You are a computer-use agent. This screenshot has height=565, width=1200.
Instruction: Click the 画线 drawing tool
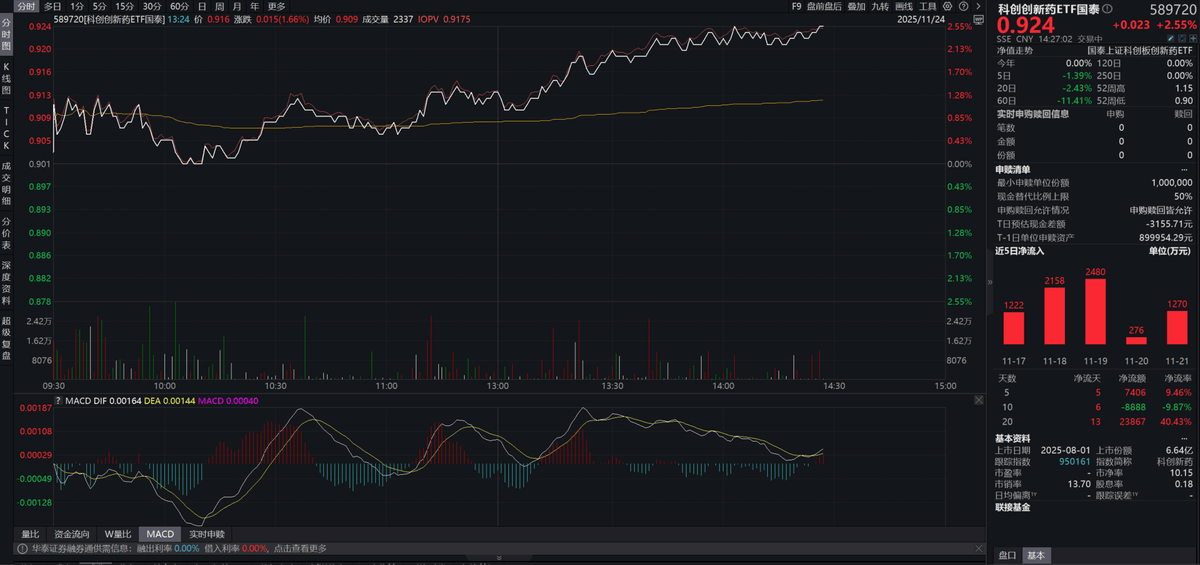point(904,6)
